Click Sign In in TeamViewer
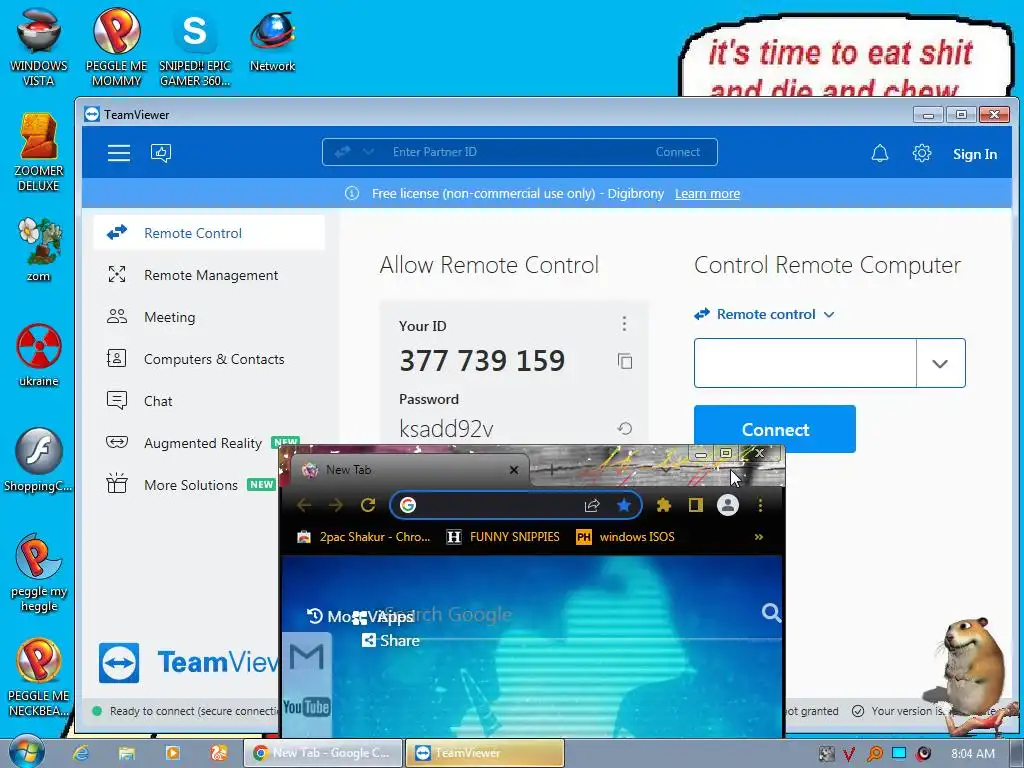This screenshot has width=1024, height=768. (x=974, y=154)
